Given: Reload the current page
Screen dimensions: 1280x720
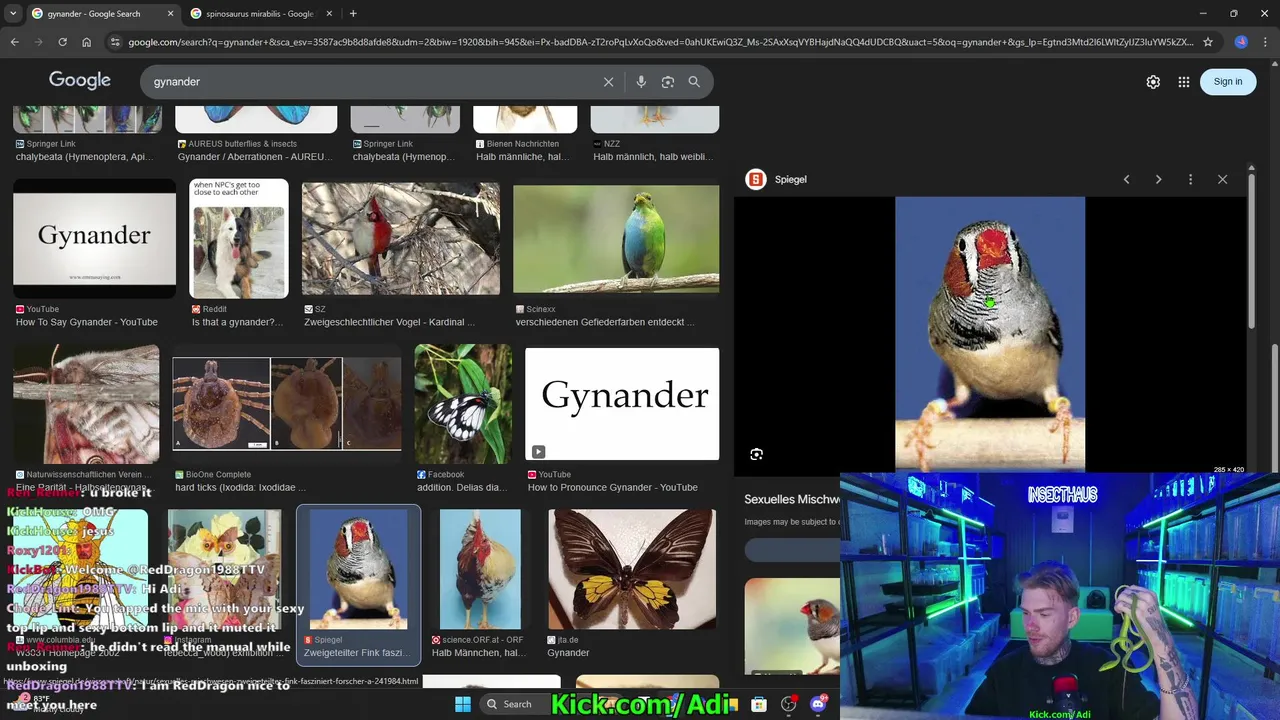Looking at the screenshot, I should [62, 42].
